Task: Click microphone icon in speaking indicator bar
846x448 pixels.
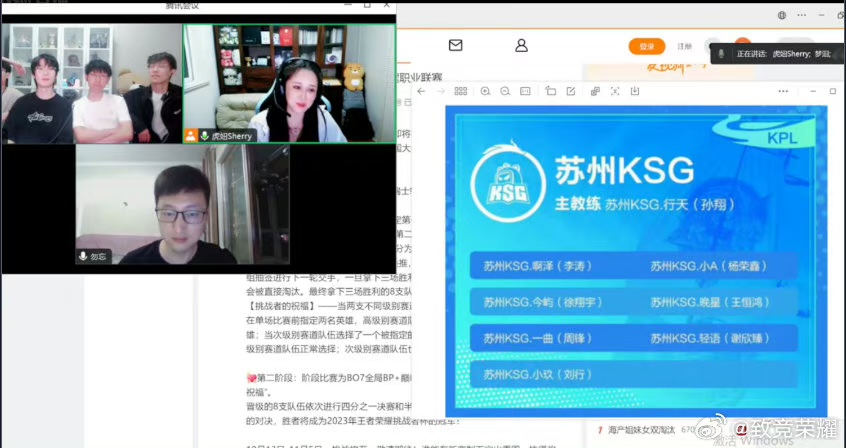Action: pyautogui.click(x=721, y=54)
